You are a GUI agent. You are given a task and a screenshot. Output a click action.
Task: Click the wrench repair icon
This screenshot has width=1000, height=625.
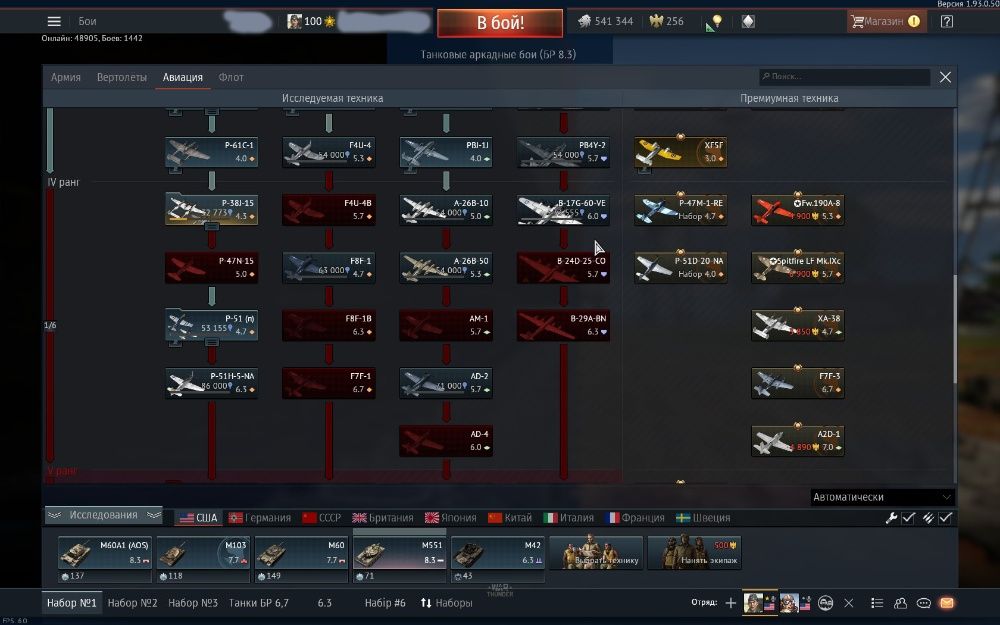coord(892,518)
